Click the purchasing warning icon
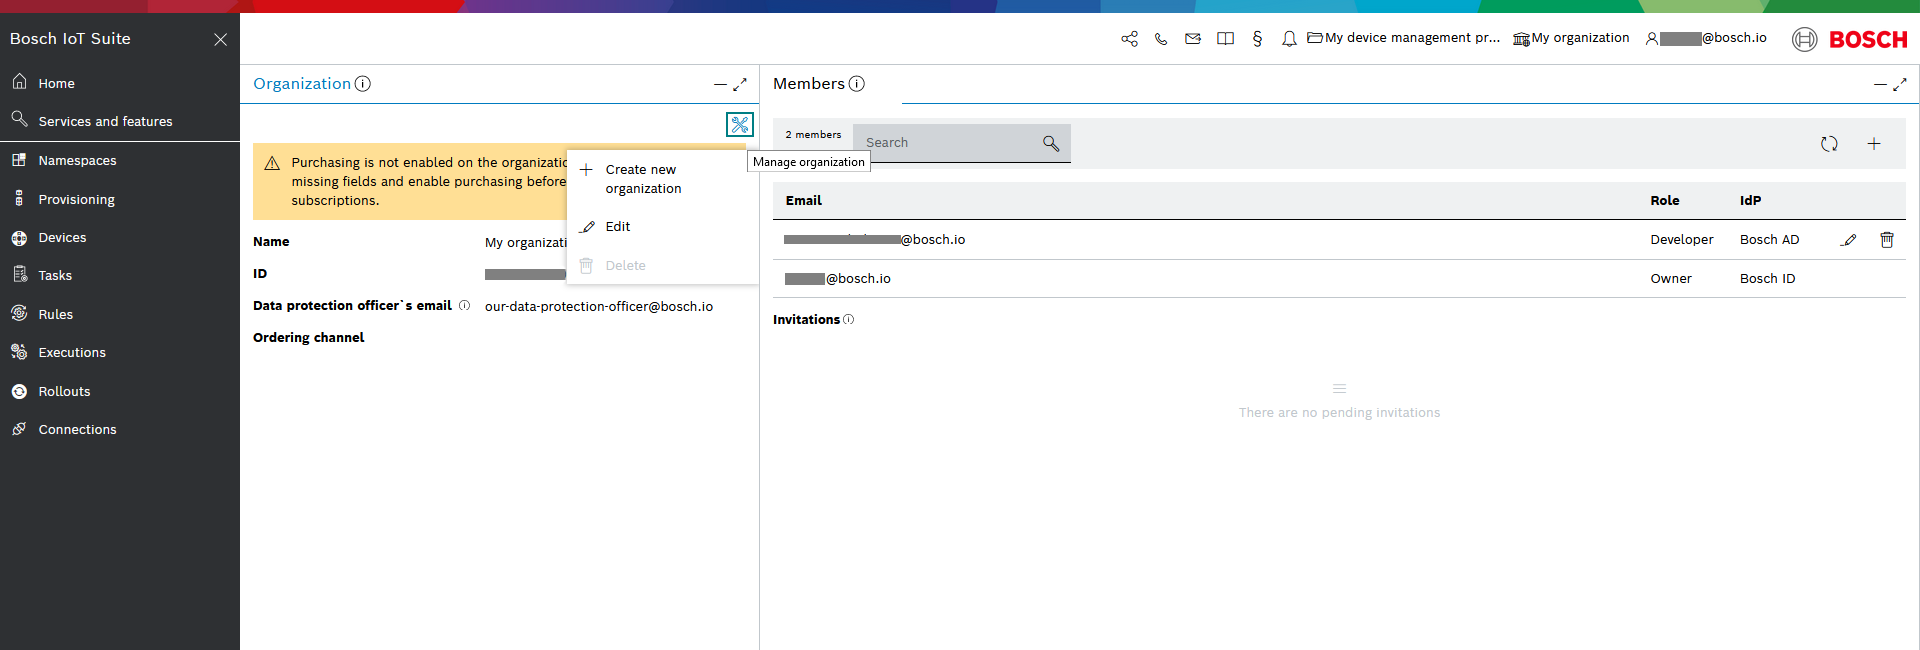The width and height of the screenshot is (1920, 650). (x=272, y=163)
